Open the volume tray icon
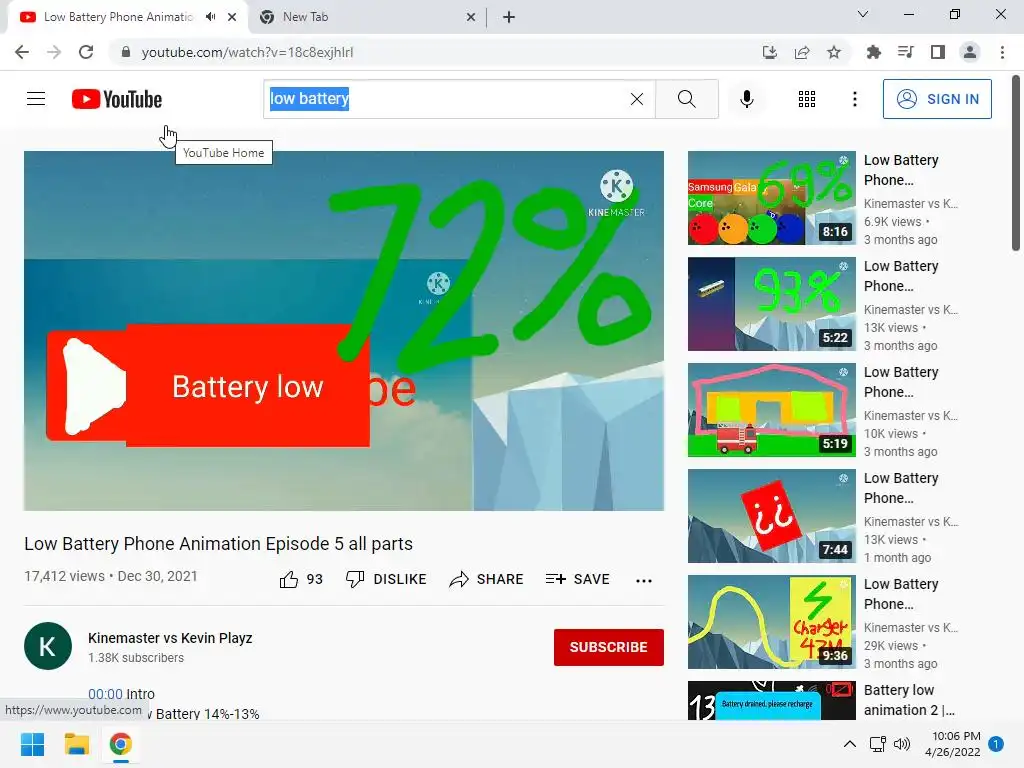This screenshot has height=768, width=1024. coord(902,744)
